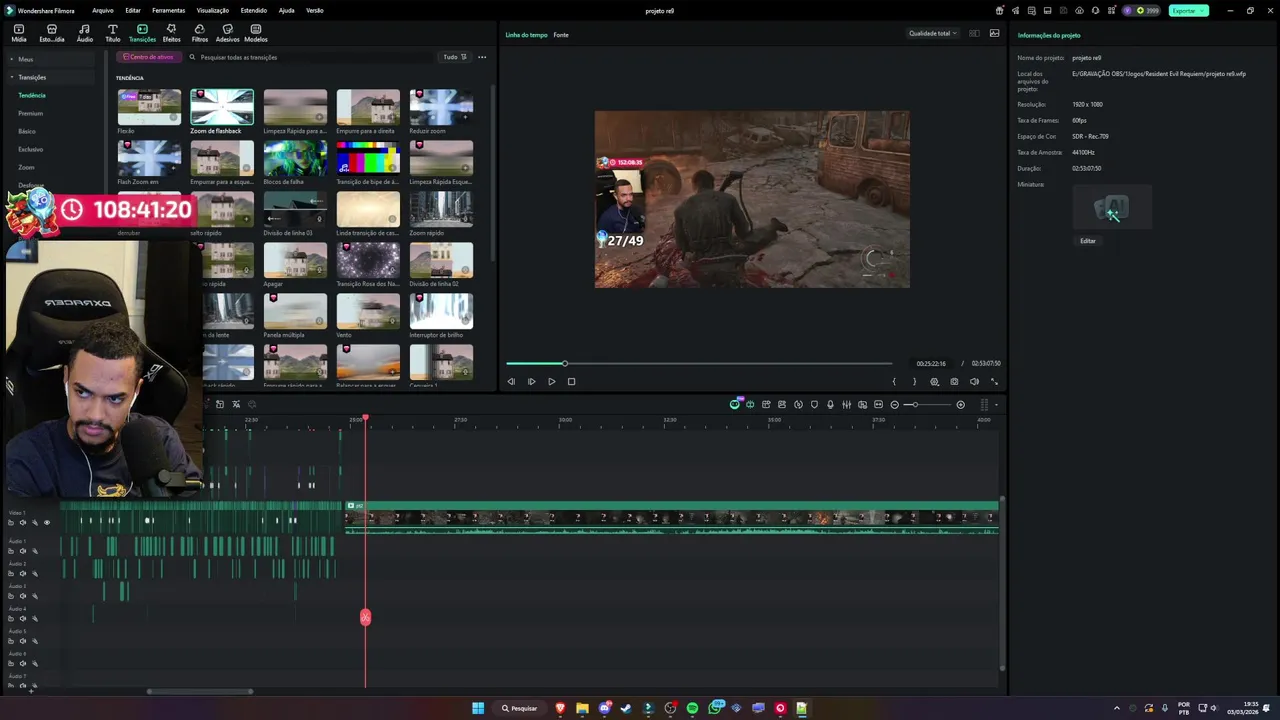Open the Ferramentas menu
1280x720 pixels.
point(168,10)
